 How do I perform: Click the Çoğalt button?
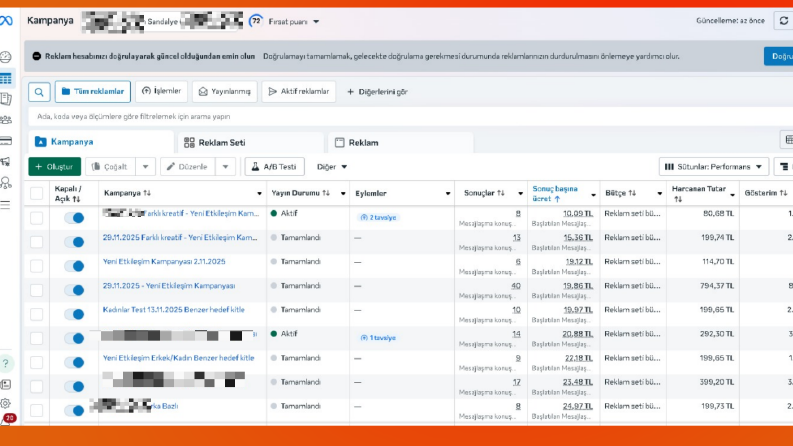[x=110, y=167]
